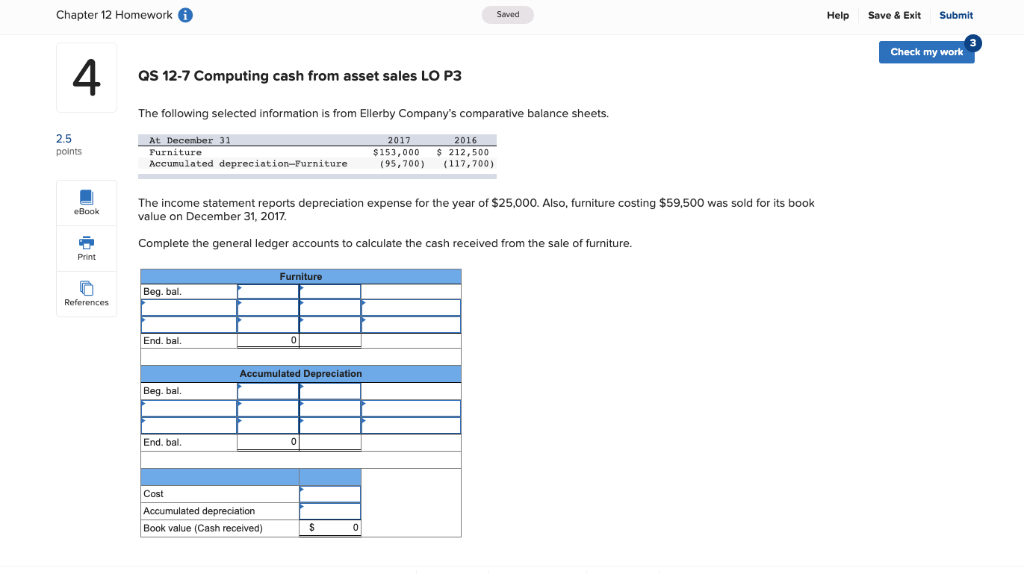Open the eBook icon in sidebar
The height and width of the screenshot is (574, 1024).
pyautogui.click(x=86, y=203)
